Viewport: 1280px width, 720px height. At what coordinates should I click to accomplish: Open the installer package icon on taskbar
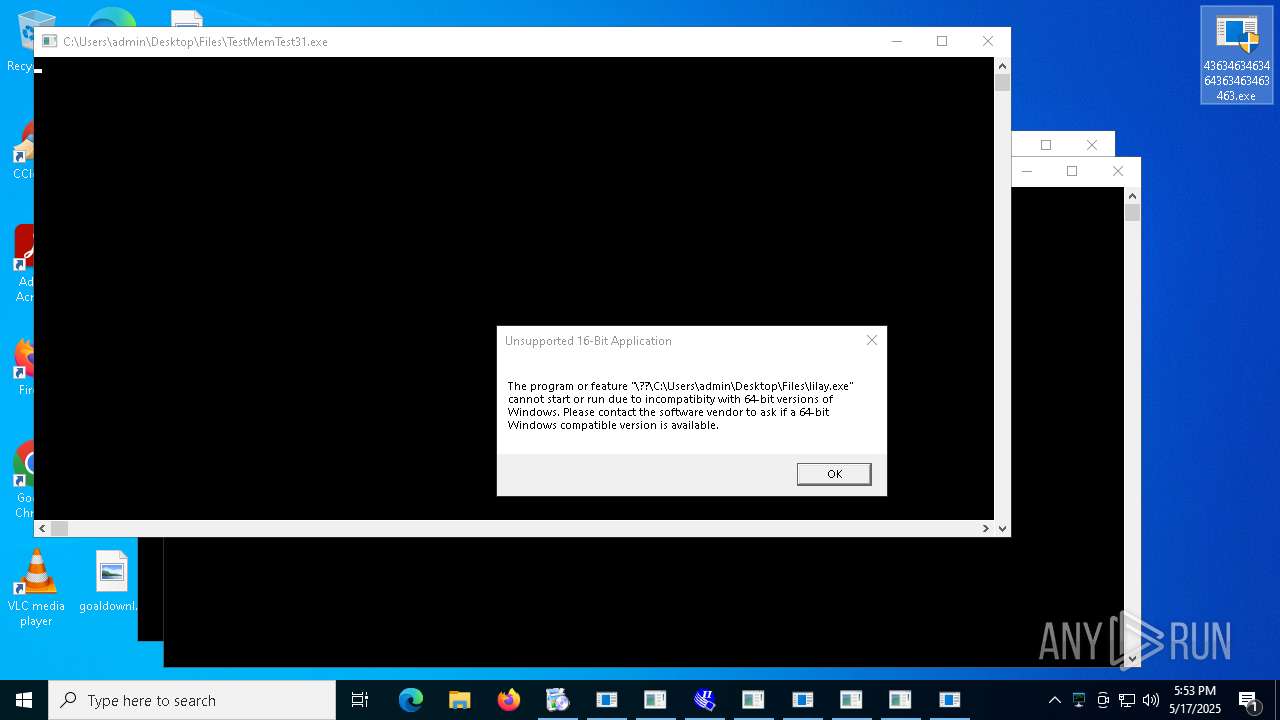click(557, 700)
